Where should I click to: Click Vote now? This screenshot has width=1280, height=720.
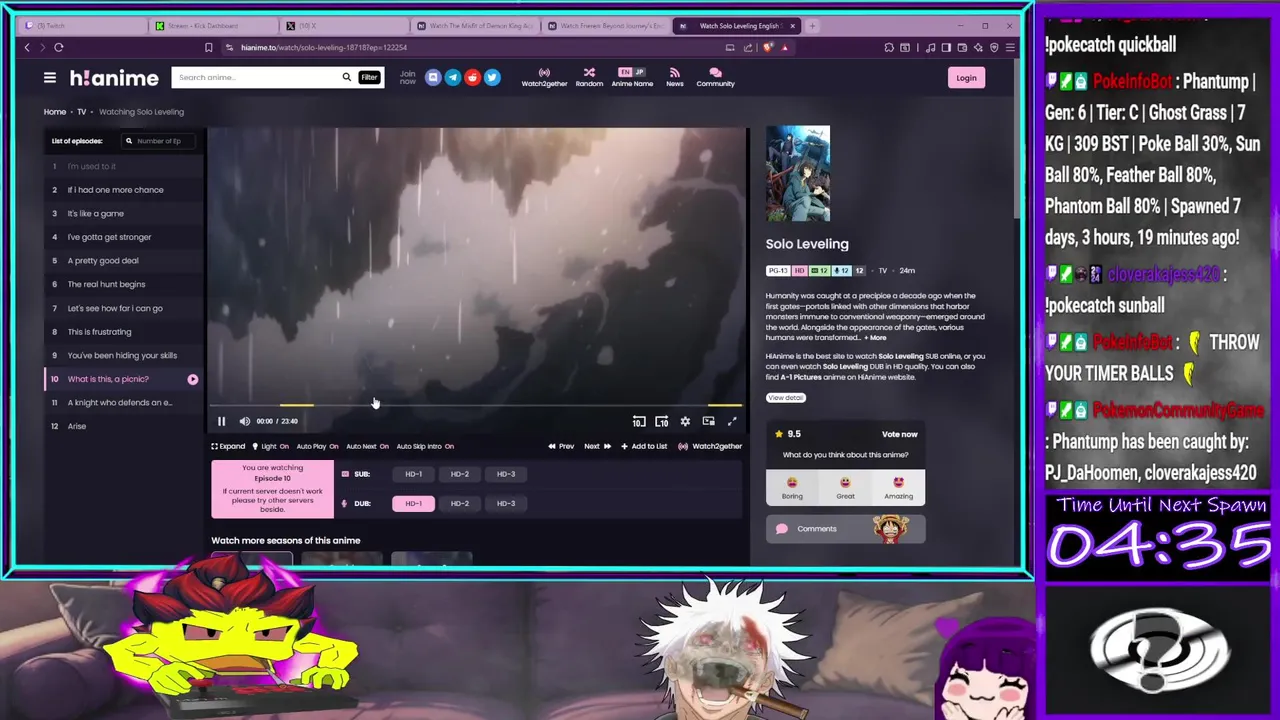[x=899, y=434]
